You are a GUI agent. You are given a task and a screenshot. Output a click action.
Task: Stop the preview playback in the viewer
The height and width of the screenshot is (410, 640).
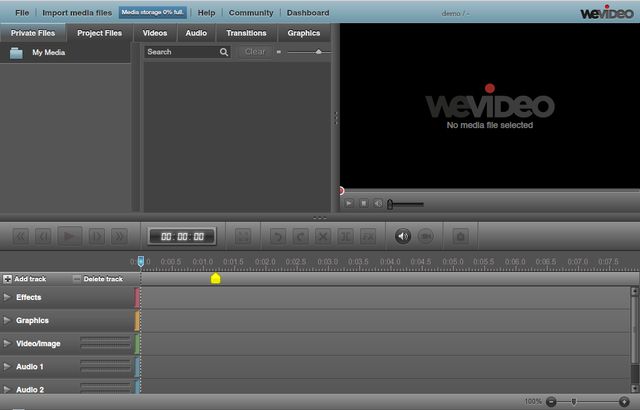(x=363, y=203)
